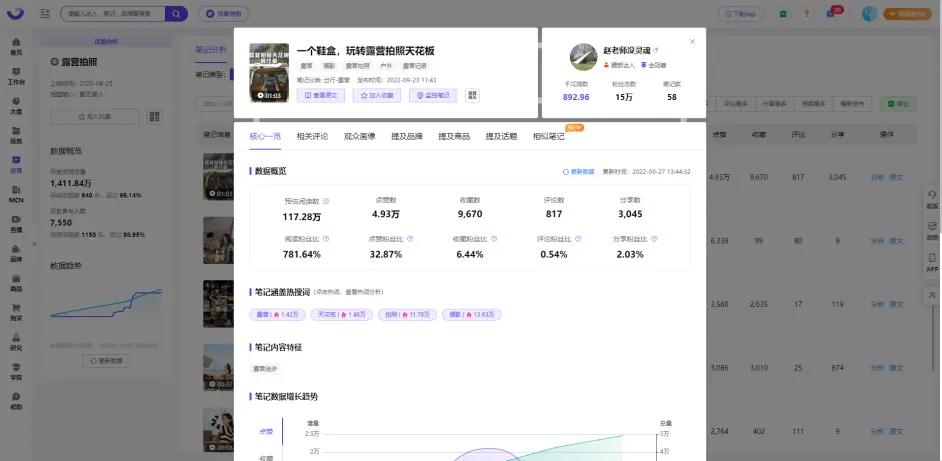Show info tooltip for 分享粉丝比
This screenshot has height=461, width=942.
[654, 239]
